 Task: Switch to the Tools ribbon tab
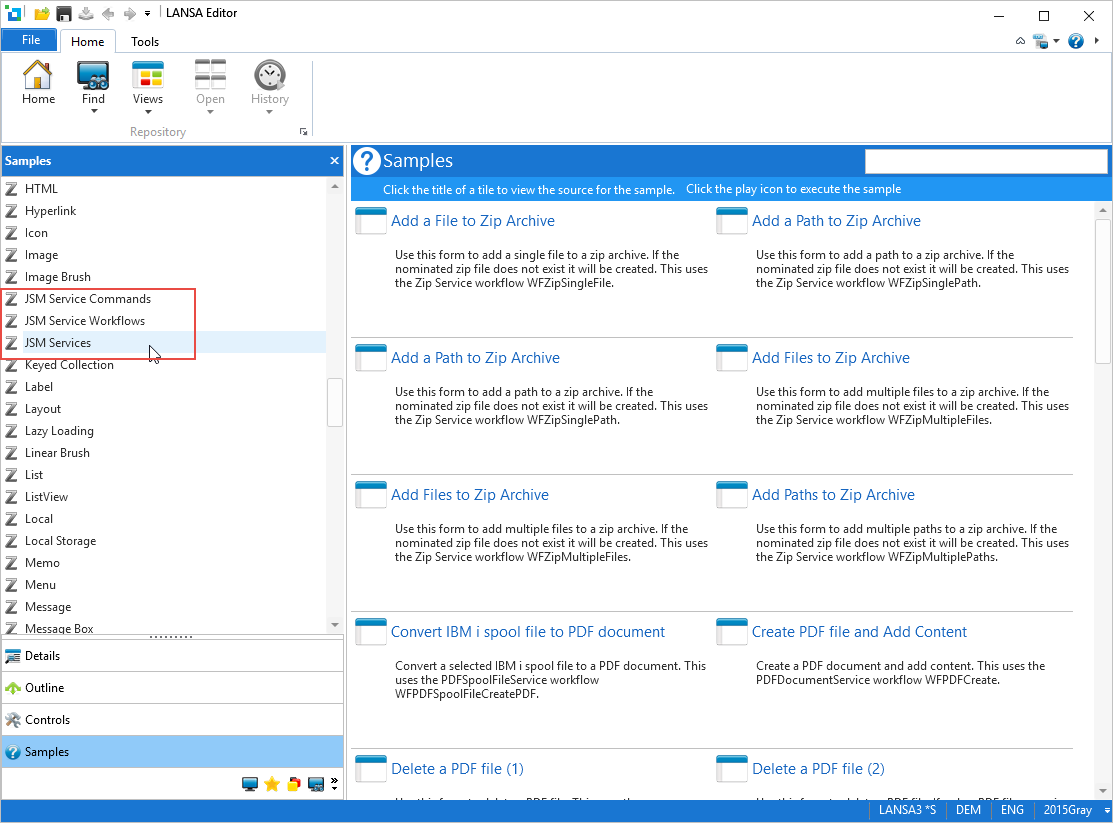coord(145,42)
